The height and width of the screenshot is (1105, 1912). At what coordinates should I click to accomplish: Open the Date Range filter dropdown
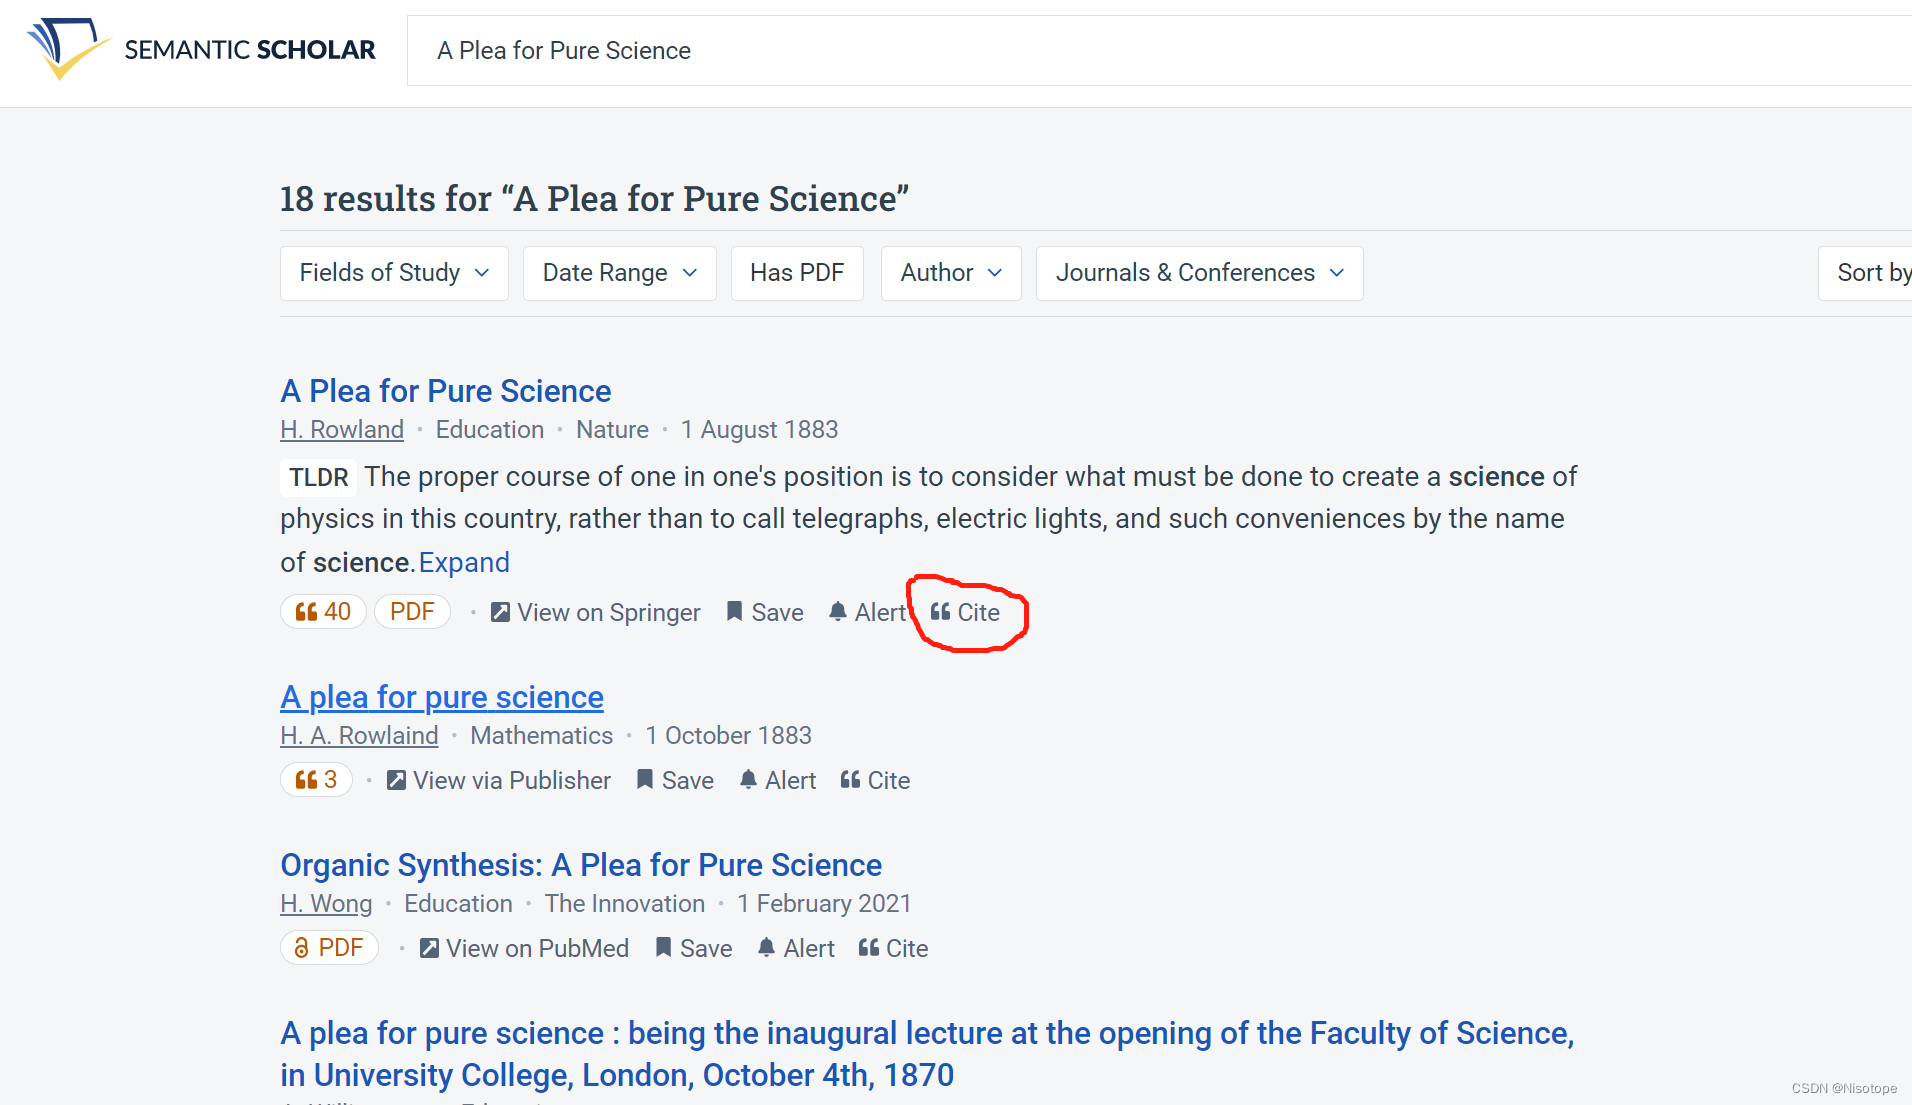pyautogui.click(x=619, y=273)
